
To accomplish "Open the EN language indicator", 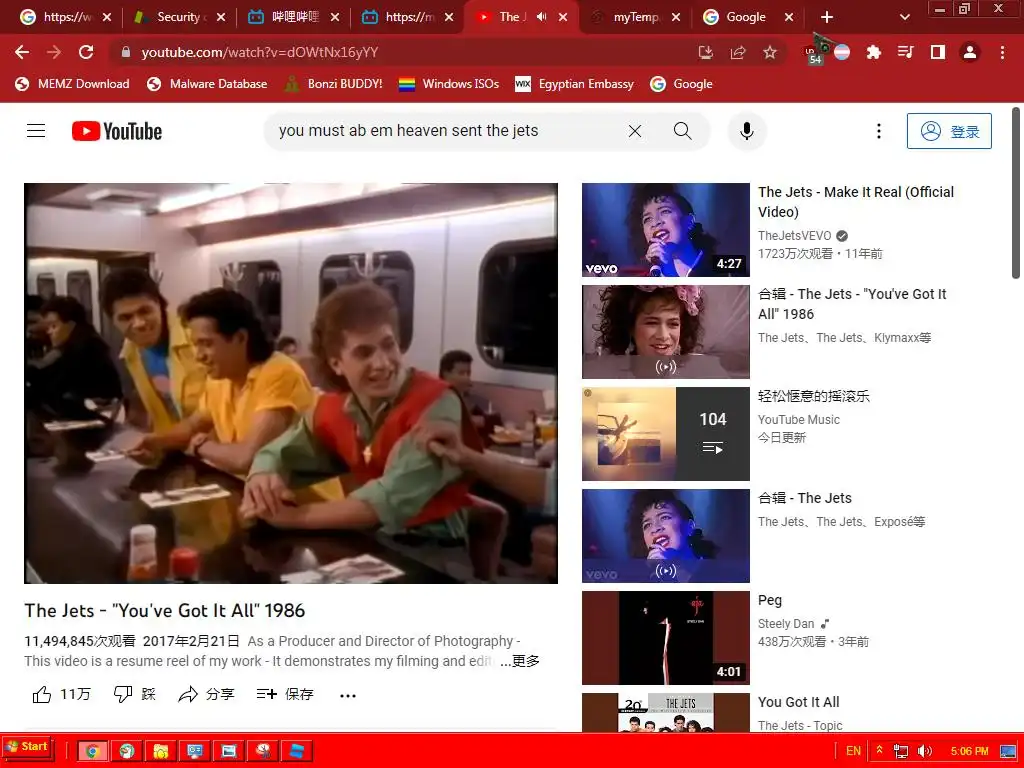I will pos(853,751).
